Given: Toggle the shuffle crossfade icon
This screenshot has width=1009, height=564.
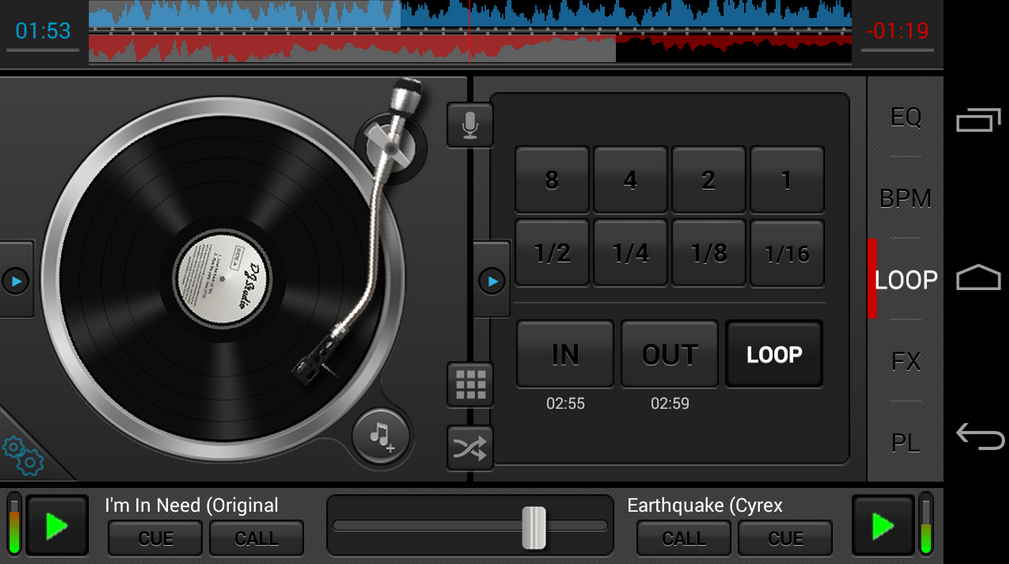Looking at the screenshot, I should pos(470,447).
